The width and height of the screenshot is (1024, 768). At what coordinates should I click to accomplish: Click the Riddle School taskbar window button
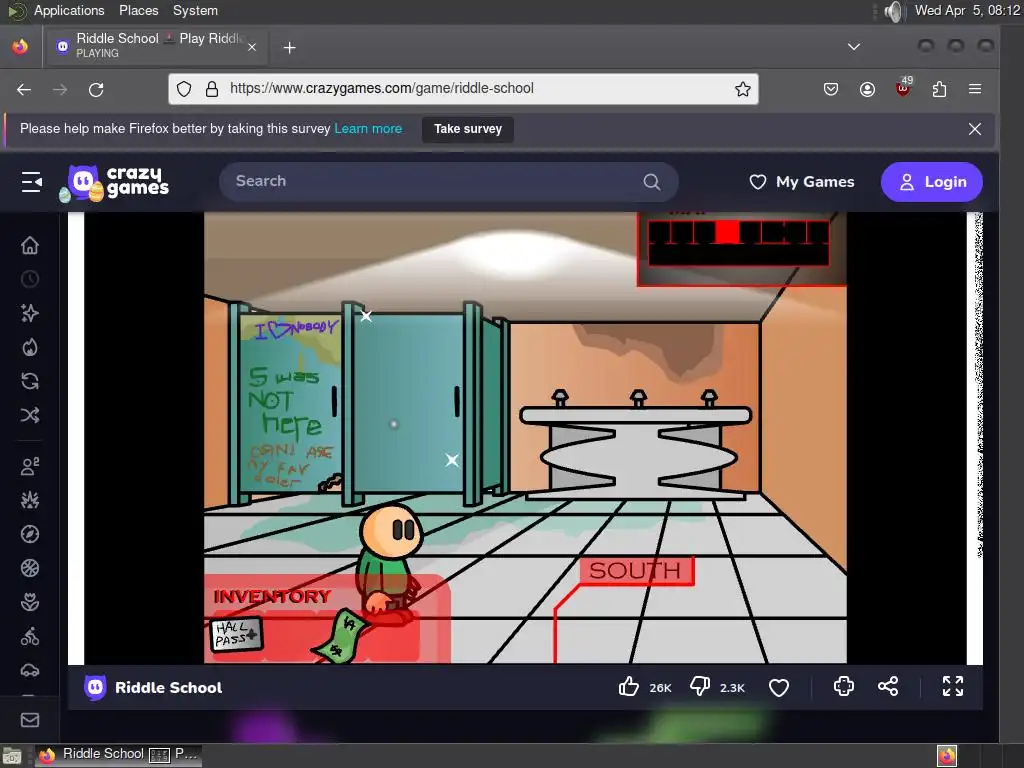[118, 754]
